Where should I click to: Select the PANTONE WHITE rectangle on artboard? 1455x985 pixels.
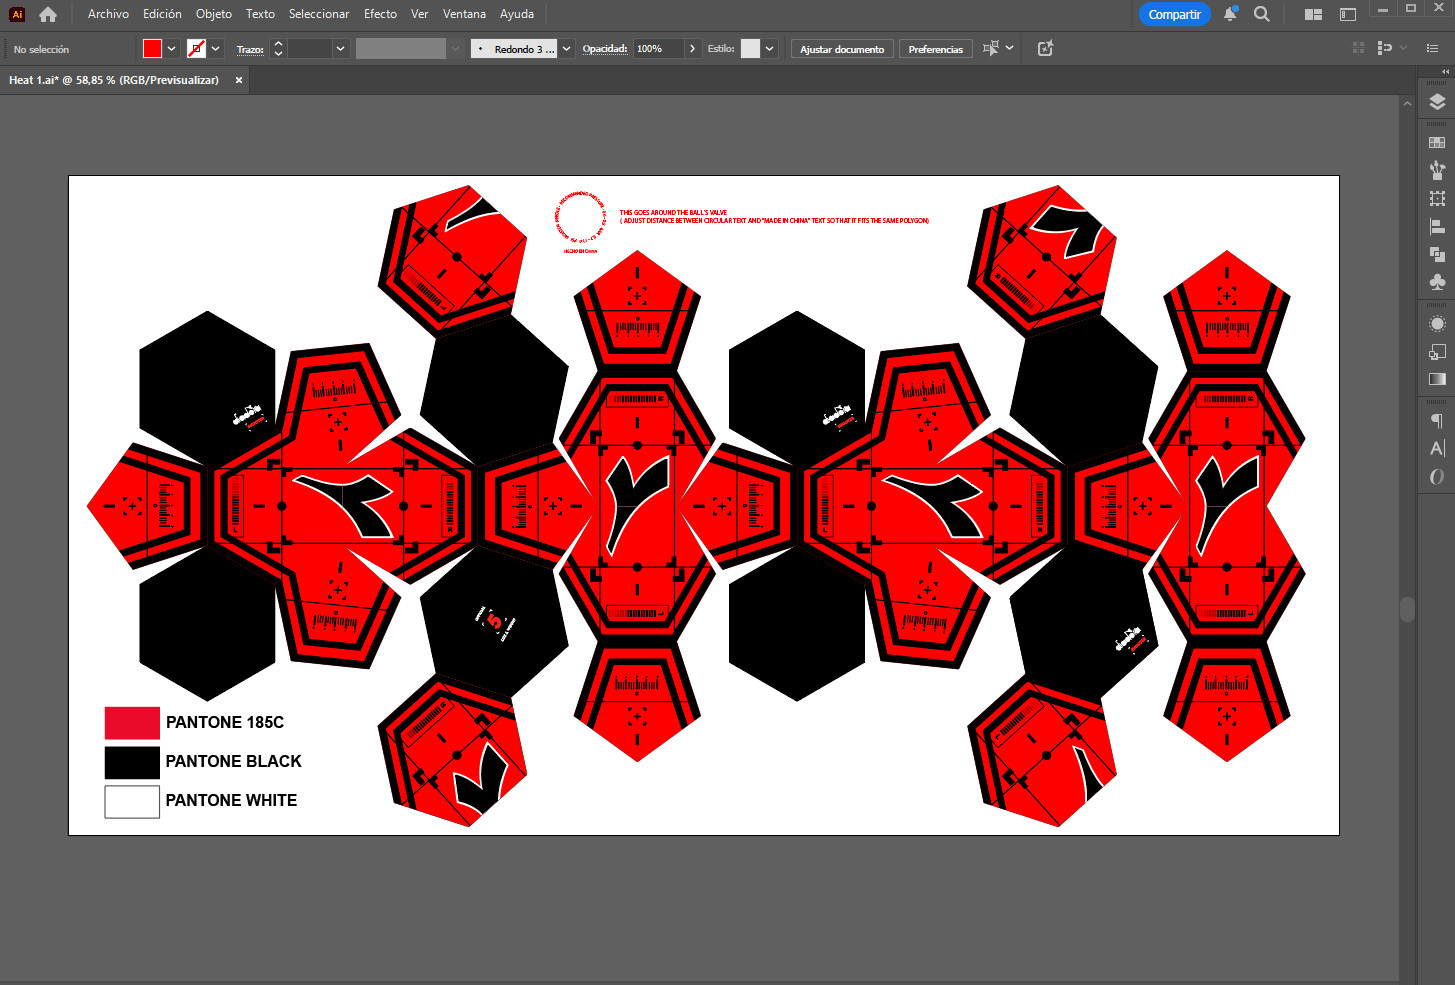pyautogui.click(x=132, y=802)
